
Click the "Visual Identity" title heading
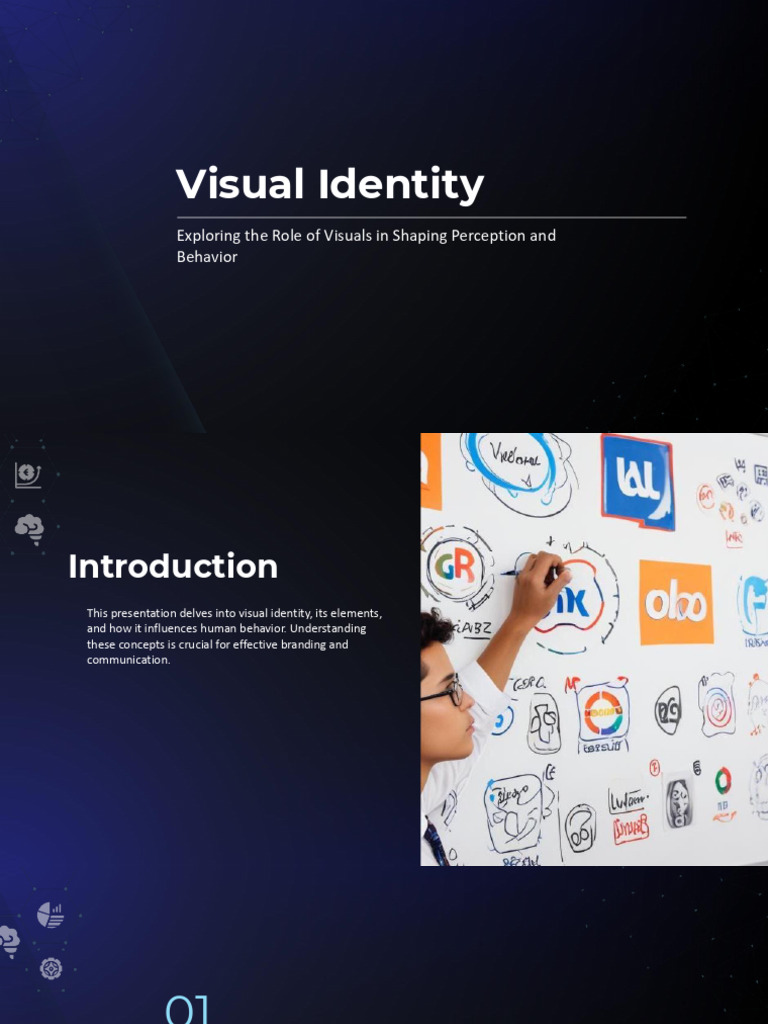[330, 185]
